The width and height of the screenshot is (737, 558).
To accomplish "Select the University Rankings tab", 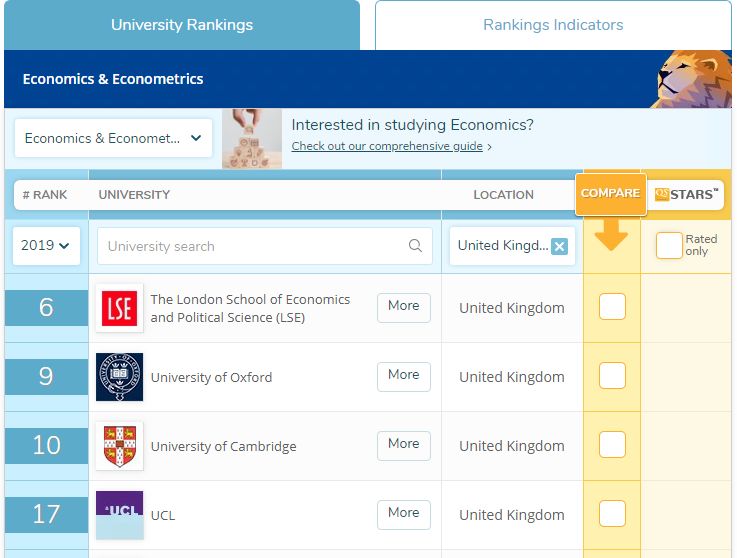I will click(x=182, y=25).
